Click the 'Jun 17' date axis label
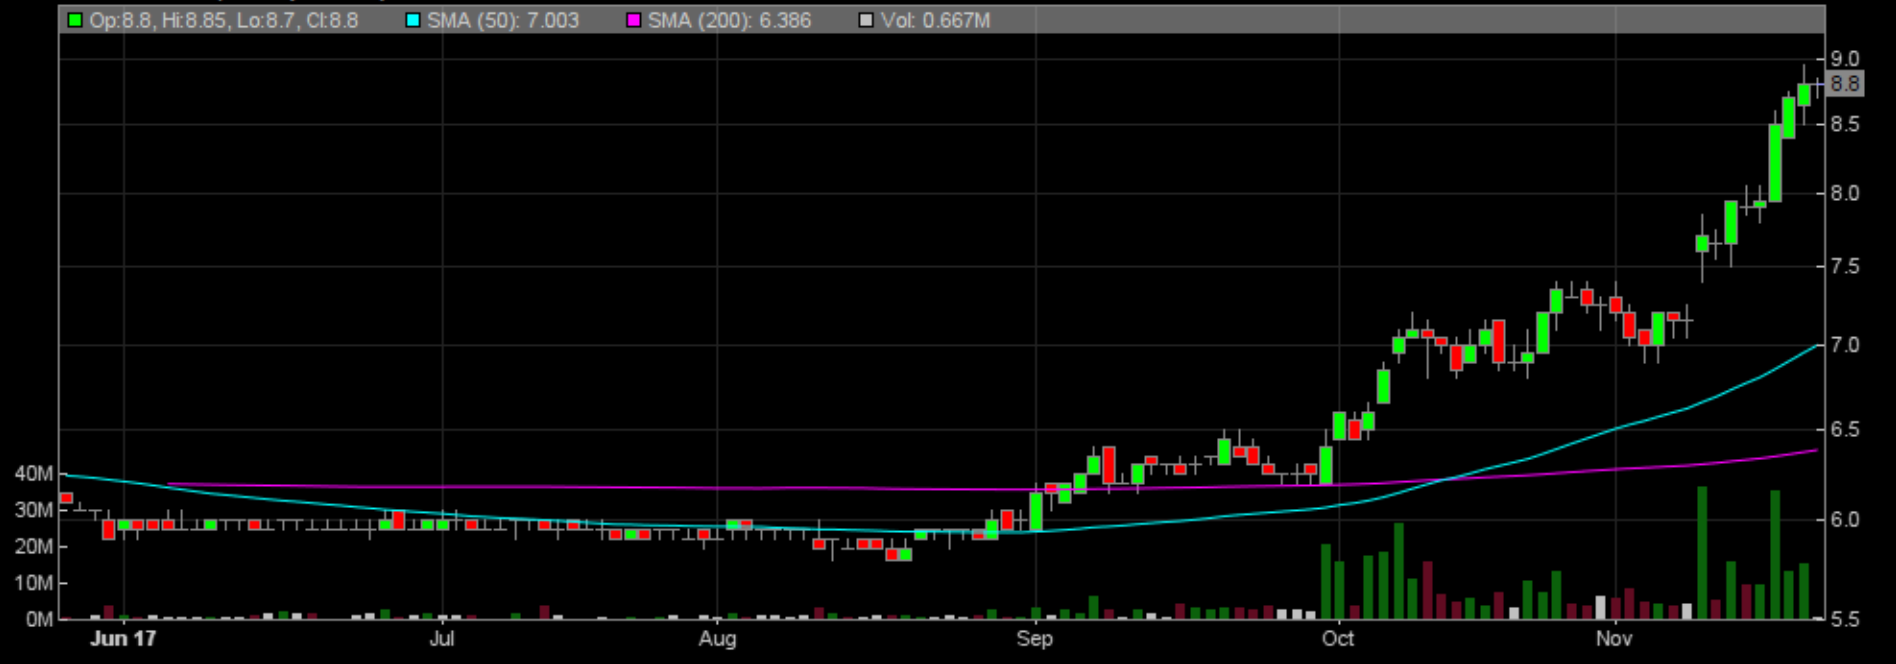1896x664 pixels. click(x=123, y=638)
